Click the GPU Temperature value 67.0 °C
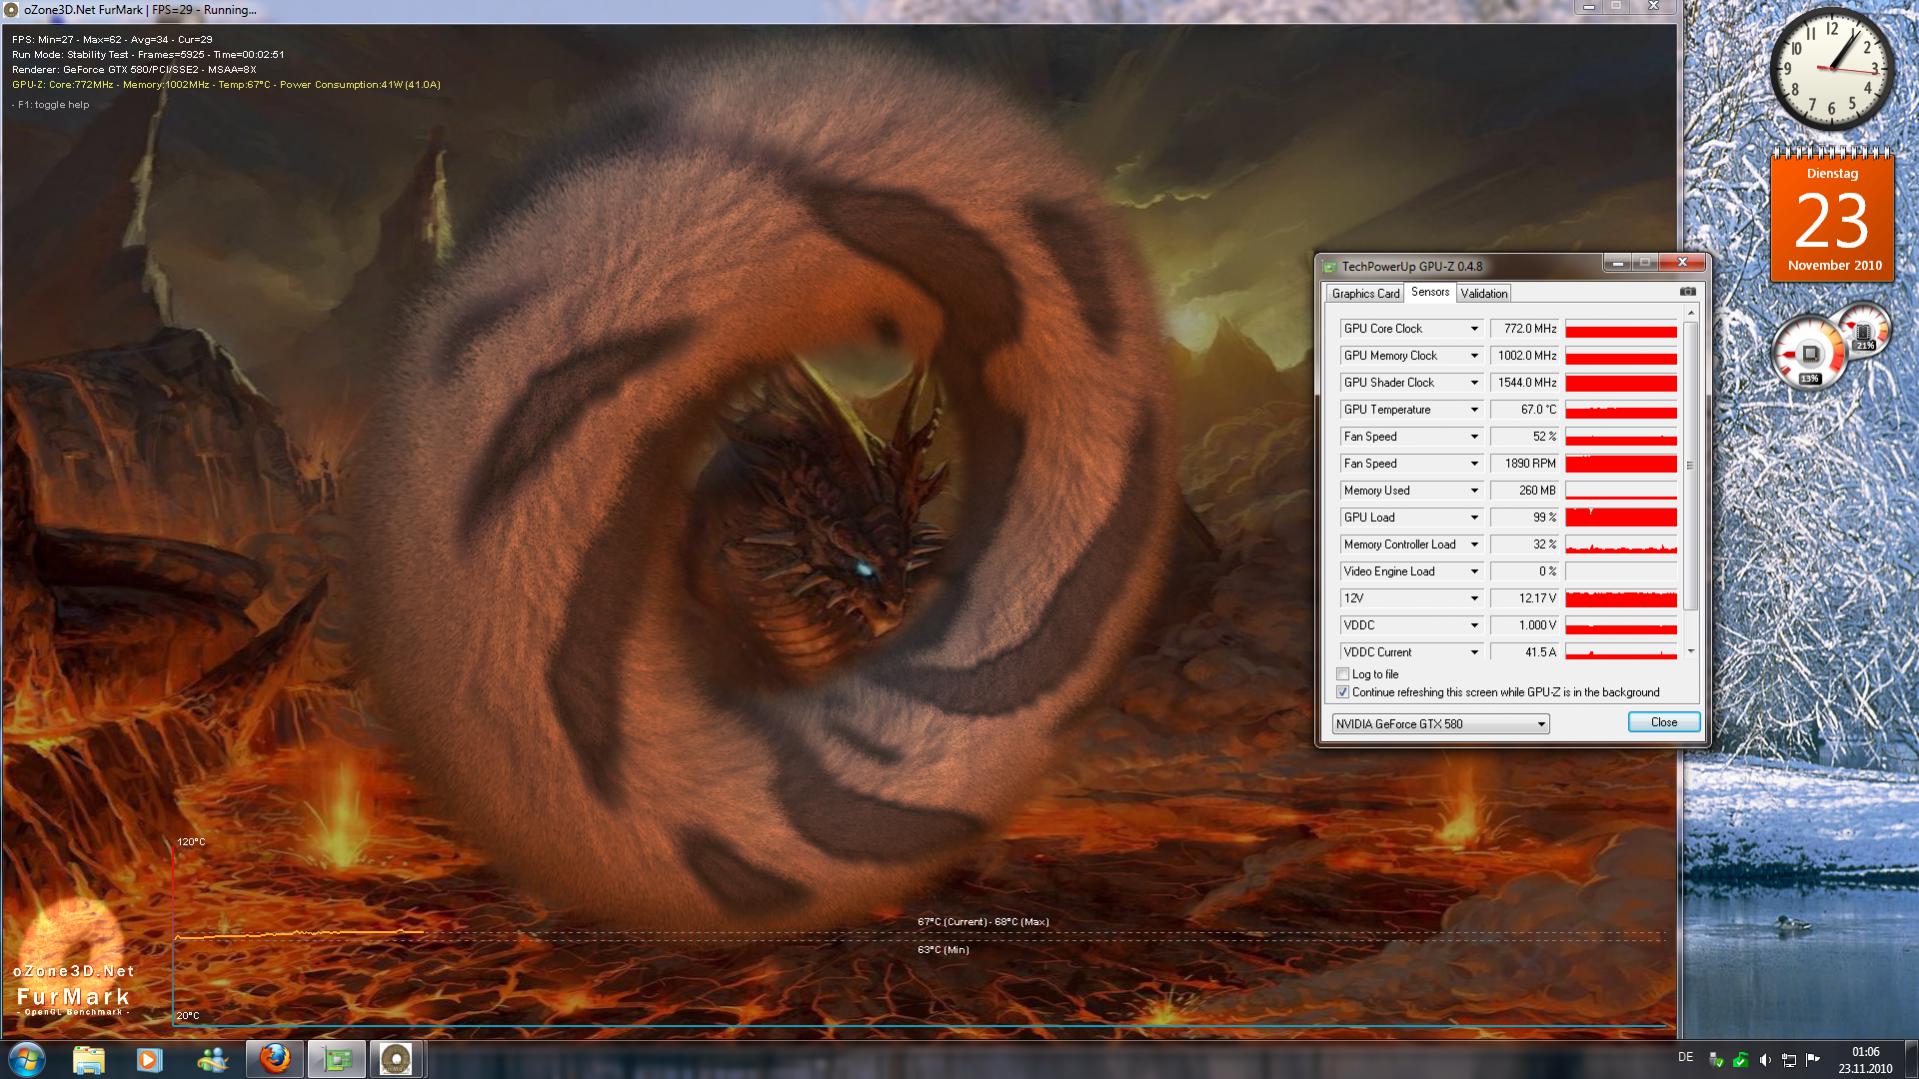This screenshot has height=1079, width=1919. click(x=1524, y=410)
